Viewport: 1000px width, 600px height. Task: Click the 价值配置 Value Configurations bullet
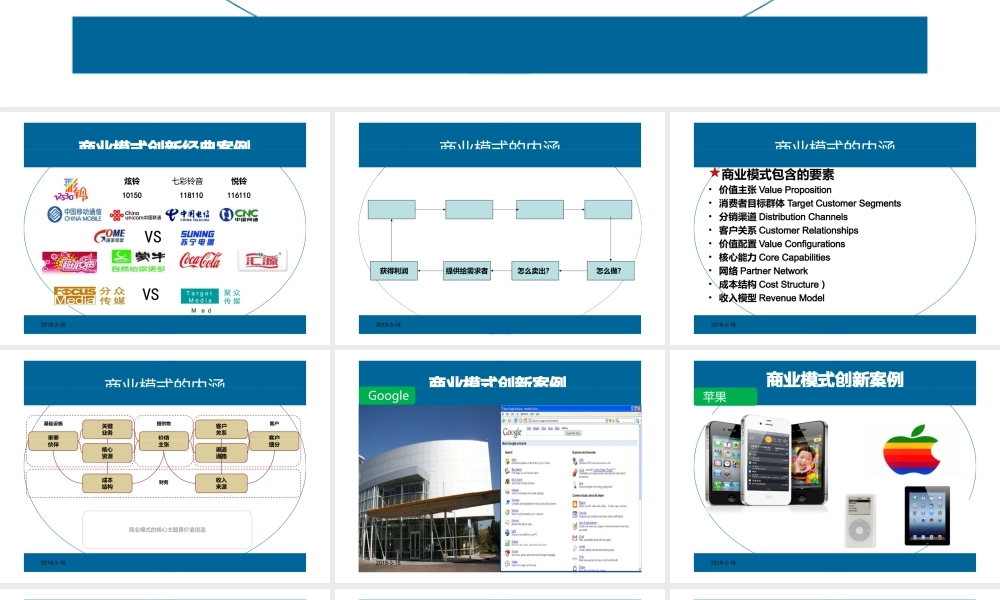point(782,244)
